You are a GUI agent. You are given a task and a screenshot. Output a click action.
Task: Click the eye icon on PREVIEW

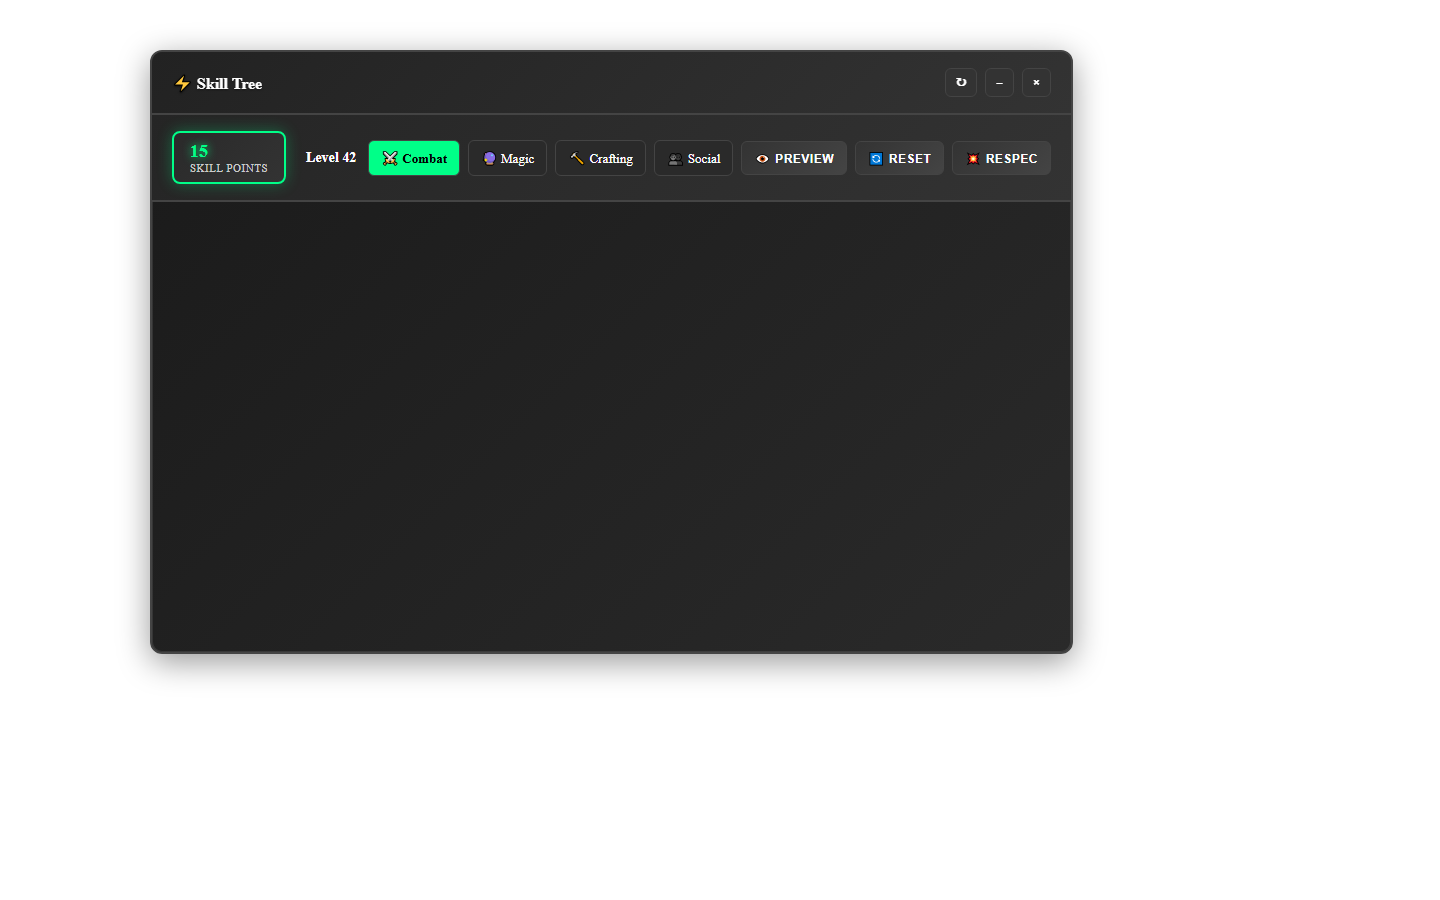click(762, 159)
